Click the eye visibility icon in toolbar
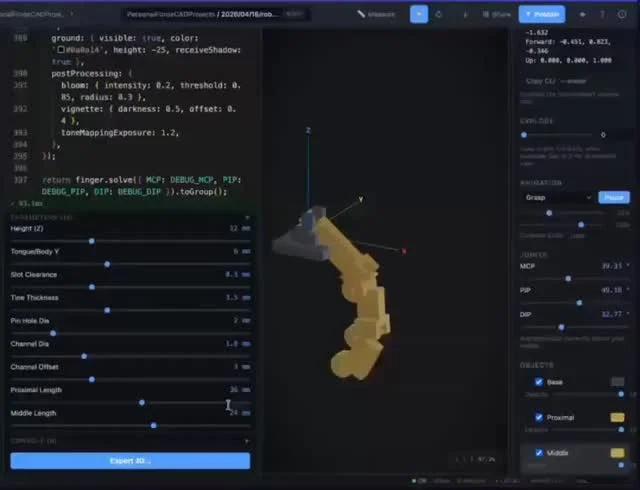Screen dimensions: 640x490 coord(582,14)
